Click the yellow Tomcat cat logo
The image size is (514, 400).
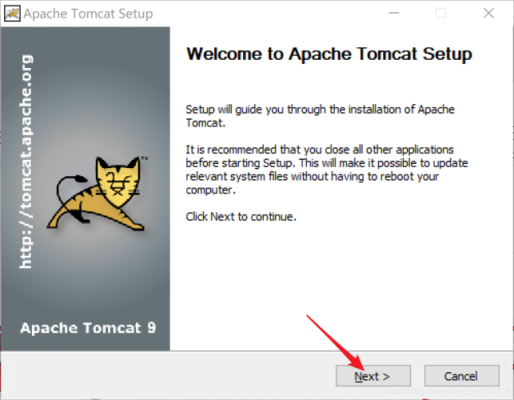(97, 193)
